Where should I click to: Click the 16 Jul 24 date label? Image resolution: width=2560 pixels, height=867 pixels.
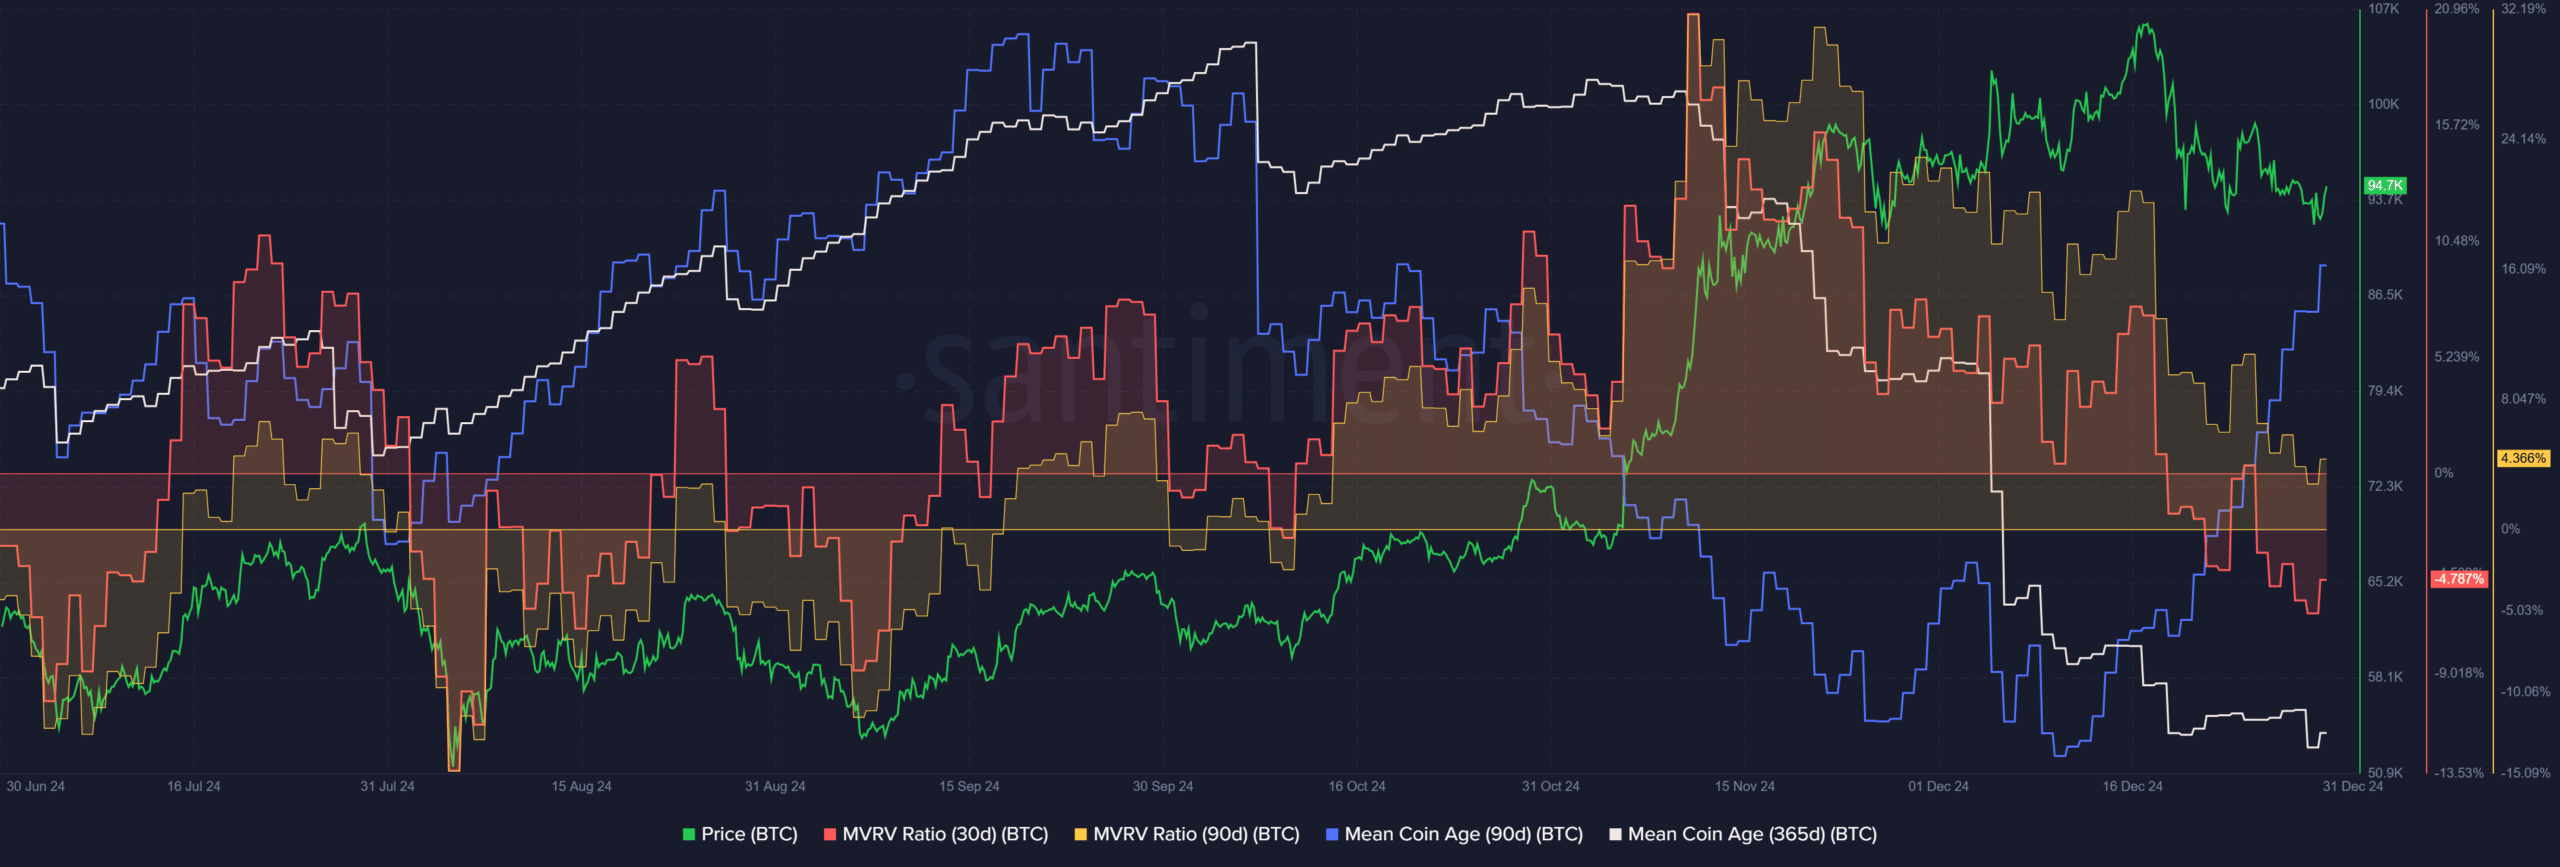(194, 786)
